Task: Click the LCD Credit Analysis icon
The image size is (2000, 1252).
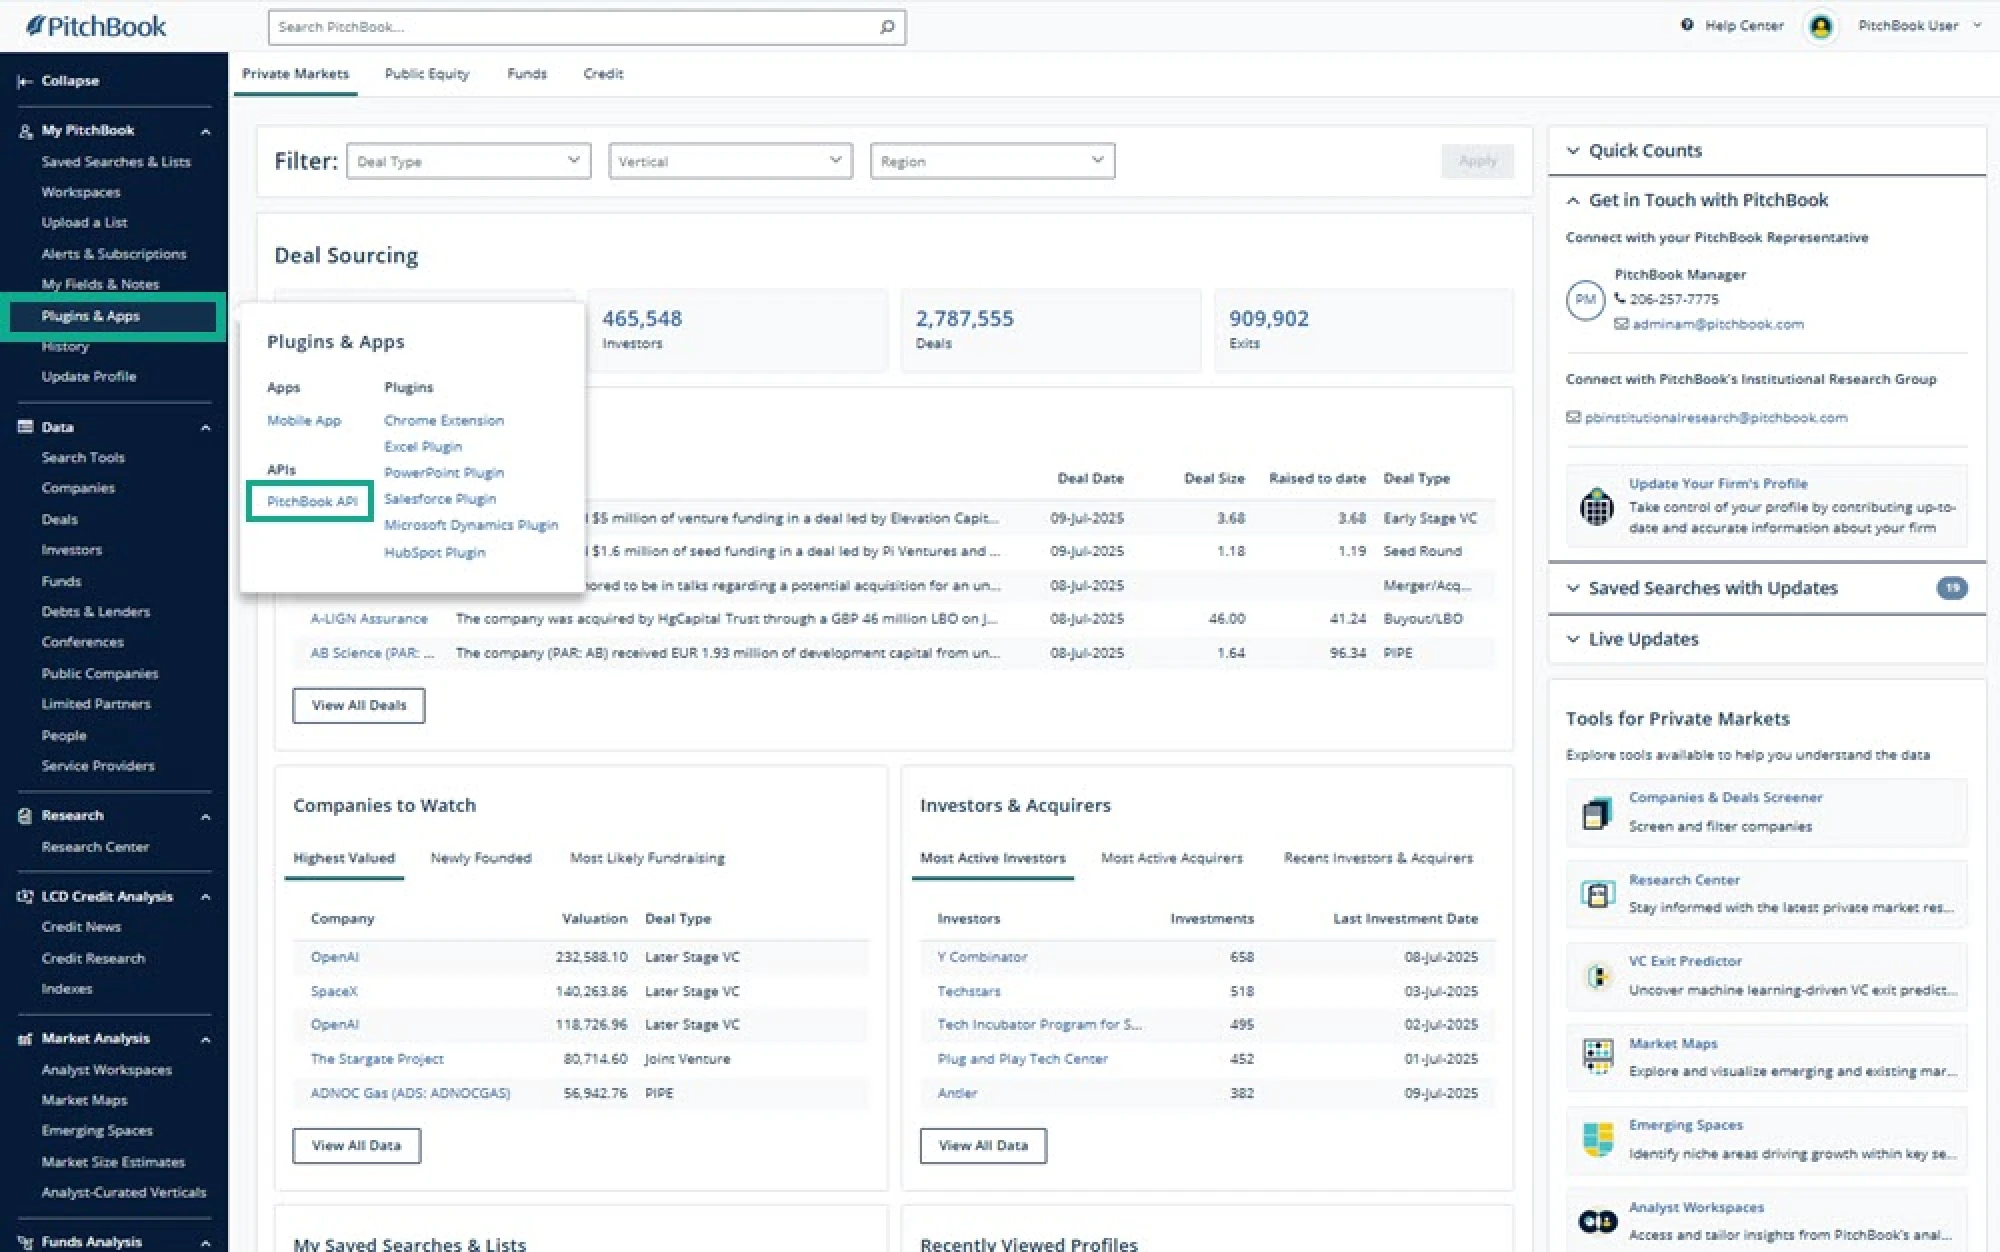Action: [25, 897]
